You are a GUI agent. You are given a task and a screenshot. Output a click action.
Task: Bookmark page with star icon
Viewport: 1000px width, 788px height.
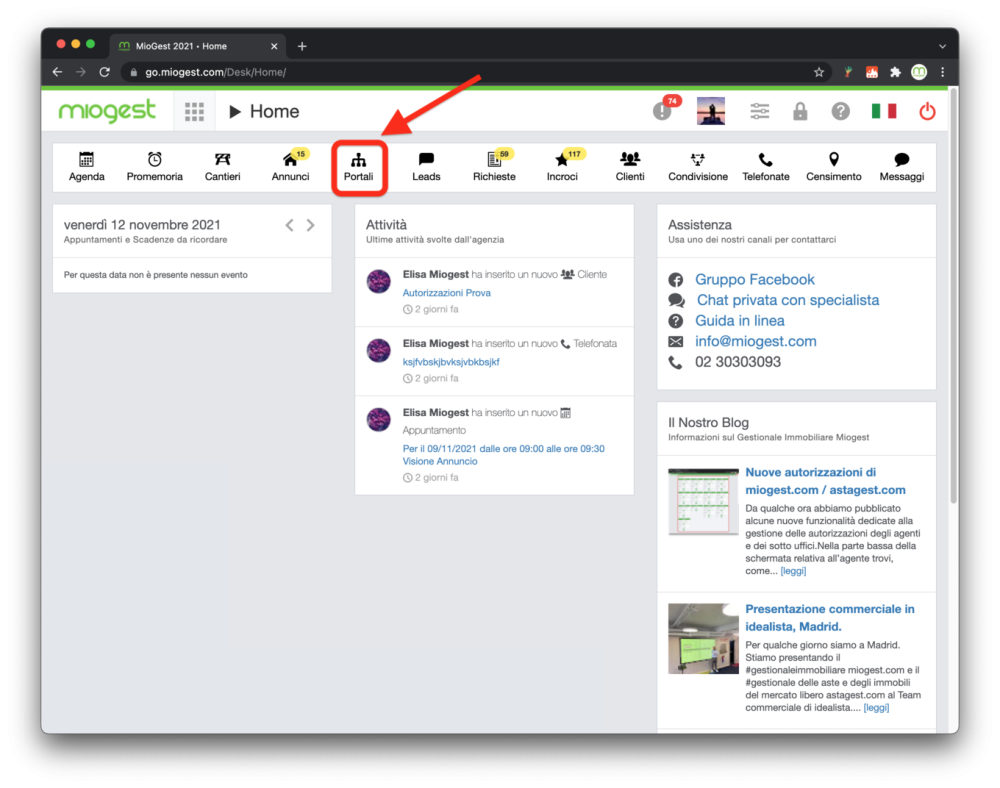pyautogui.click(x=819, y=72)
